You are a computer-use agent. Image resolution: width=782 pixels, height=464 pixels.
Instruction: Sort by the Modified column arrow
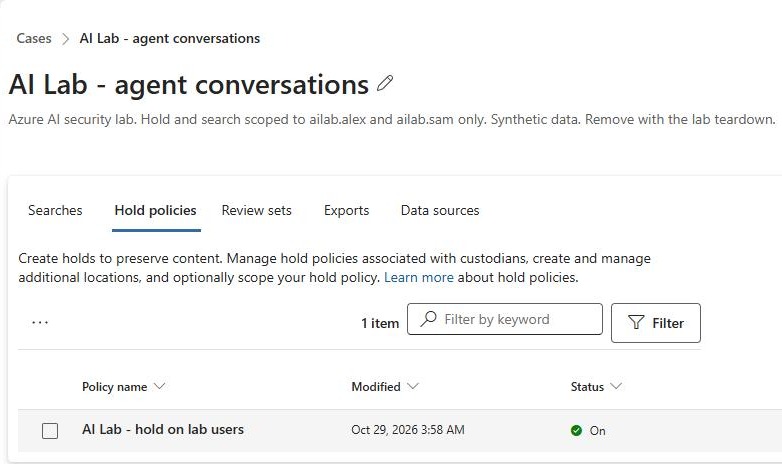click(413, 386)
